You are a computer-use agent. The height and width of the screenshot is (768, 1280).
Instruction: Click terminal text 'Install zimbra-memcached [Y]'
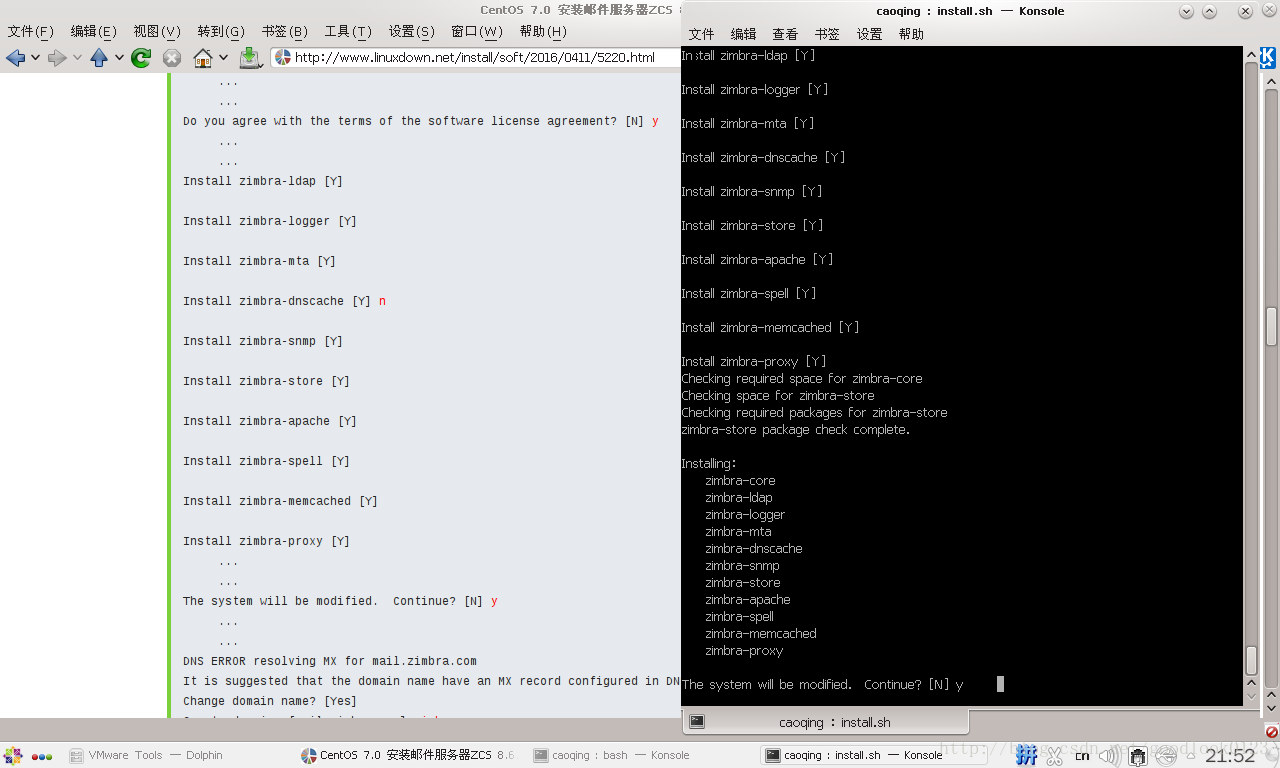point(770,328)
